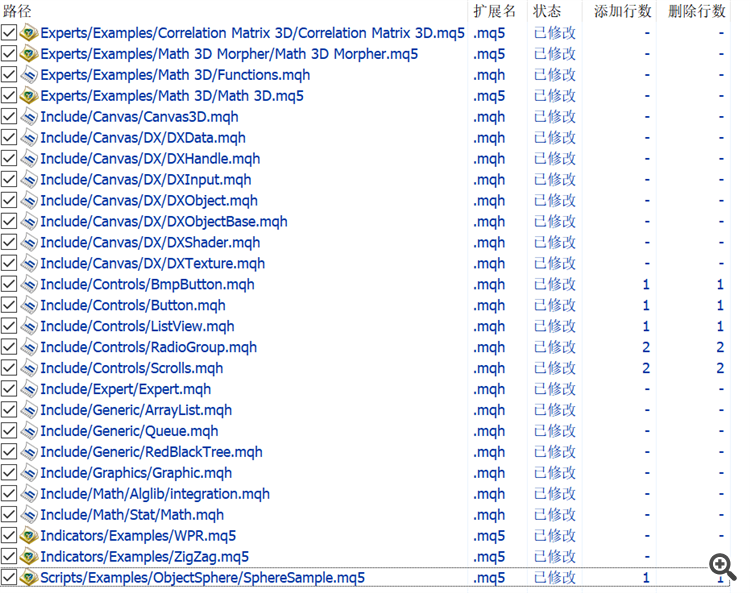
Task: Click the Math 3D.mq5 file icon
Action: click(x=29, y=96)
